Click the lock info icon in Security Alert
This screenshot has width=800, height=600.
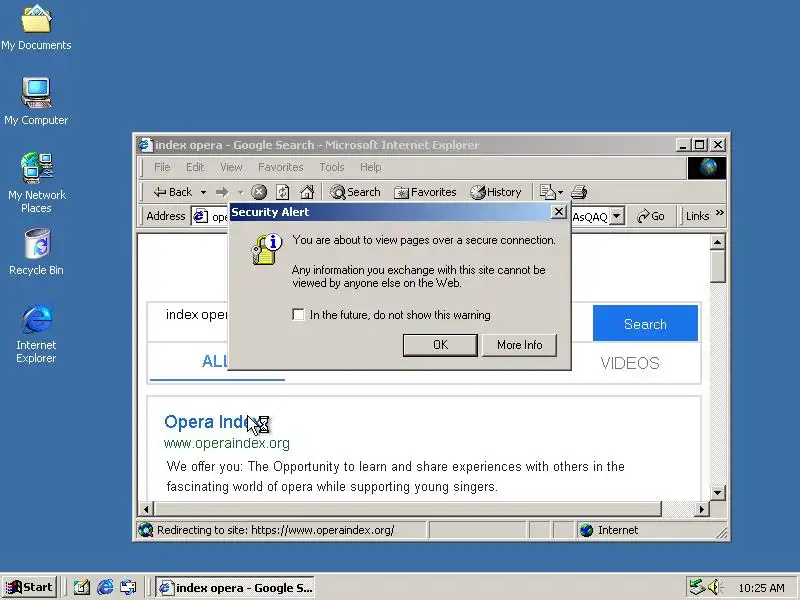pyautogui.click(x=266, y=249)
